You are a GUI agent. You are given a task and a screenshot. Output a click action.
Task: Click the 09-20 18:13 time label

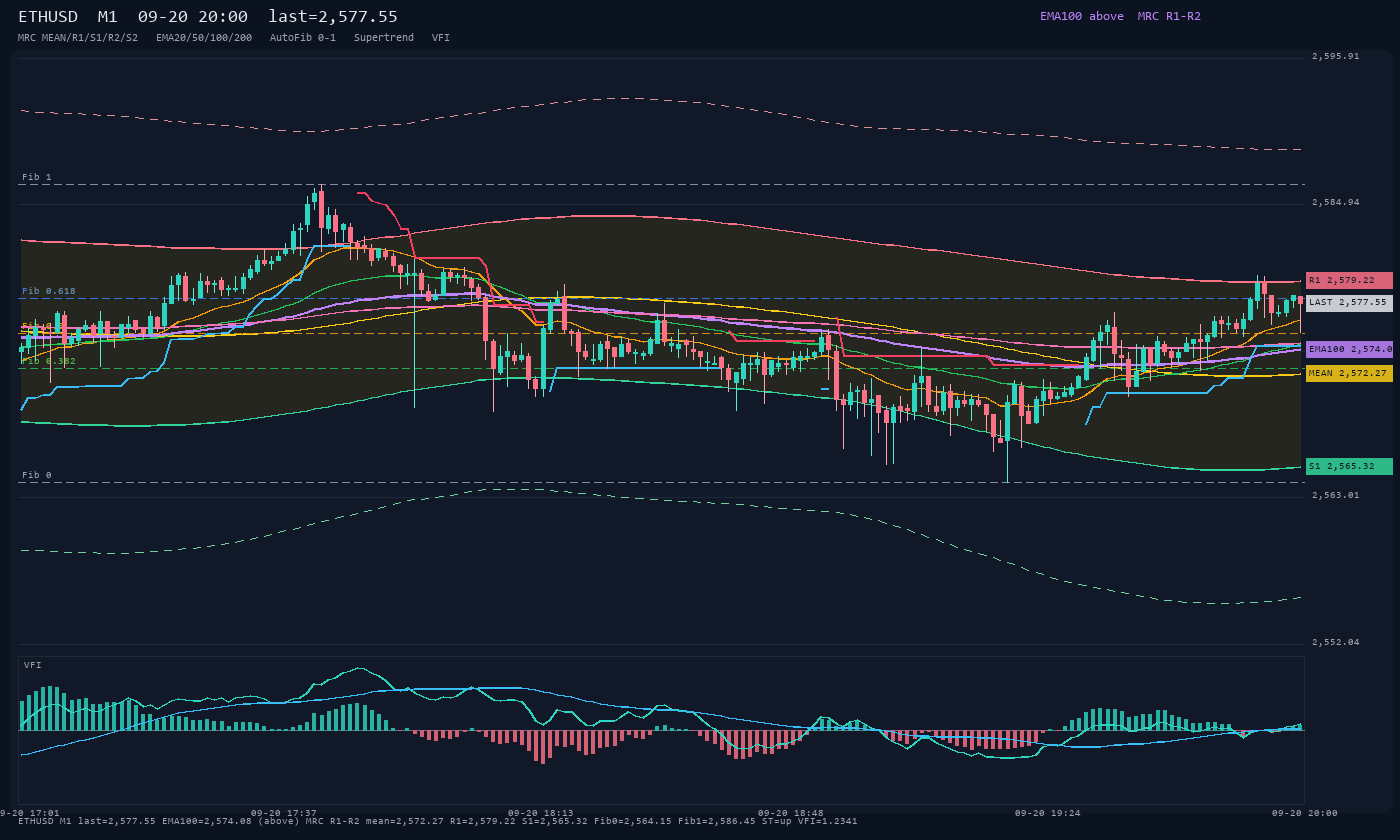click(x=541, y=813)
